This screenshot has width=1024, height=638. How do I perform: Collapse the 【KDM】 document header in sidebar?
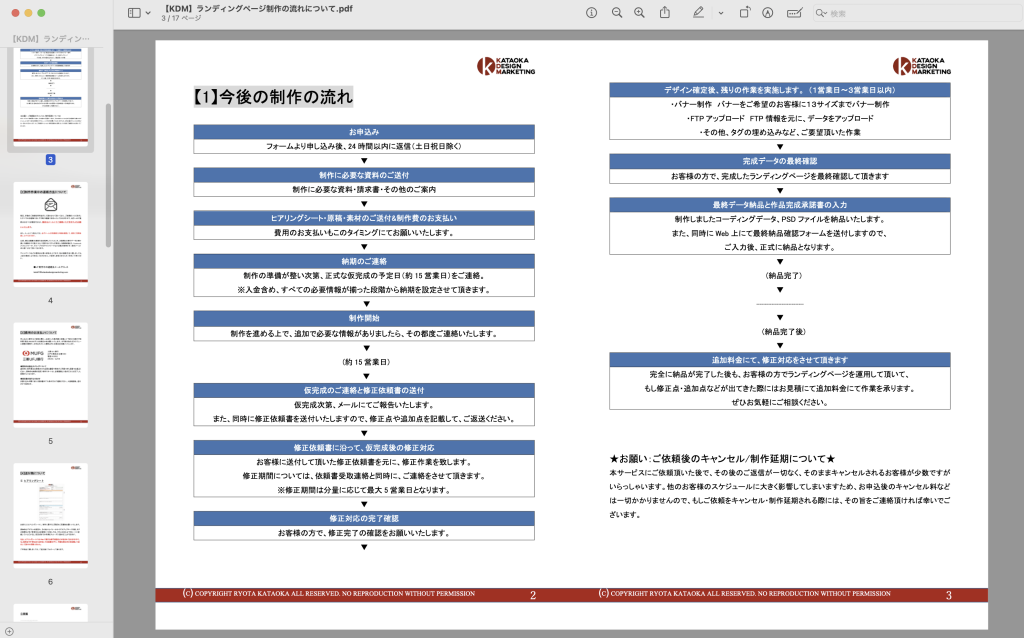pyautogui.click(x=50, y=38)
